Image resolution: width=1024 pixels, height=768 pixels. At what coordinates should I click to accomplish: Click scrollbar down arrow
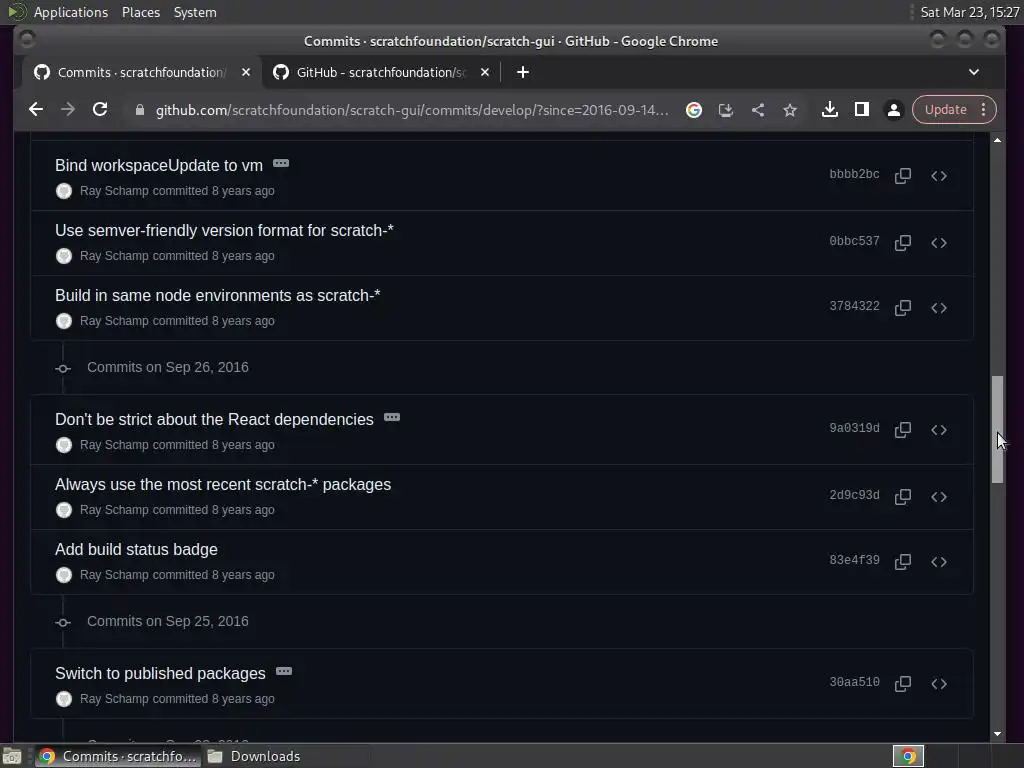[x=997, y=733]
